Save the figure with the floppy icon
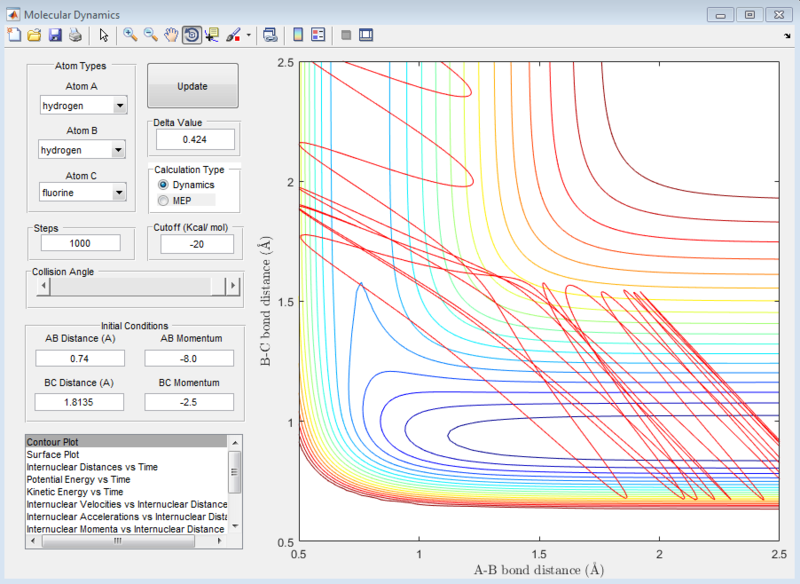The image size is (800, 584). tap(55, 35)
